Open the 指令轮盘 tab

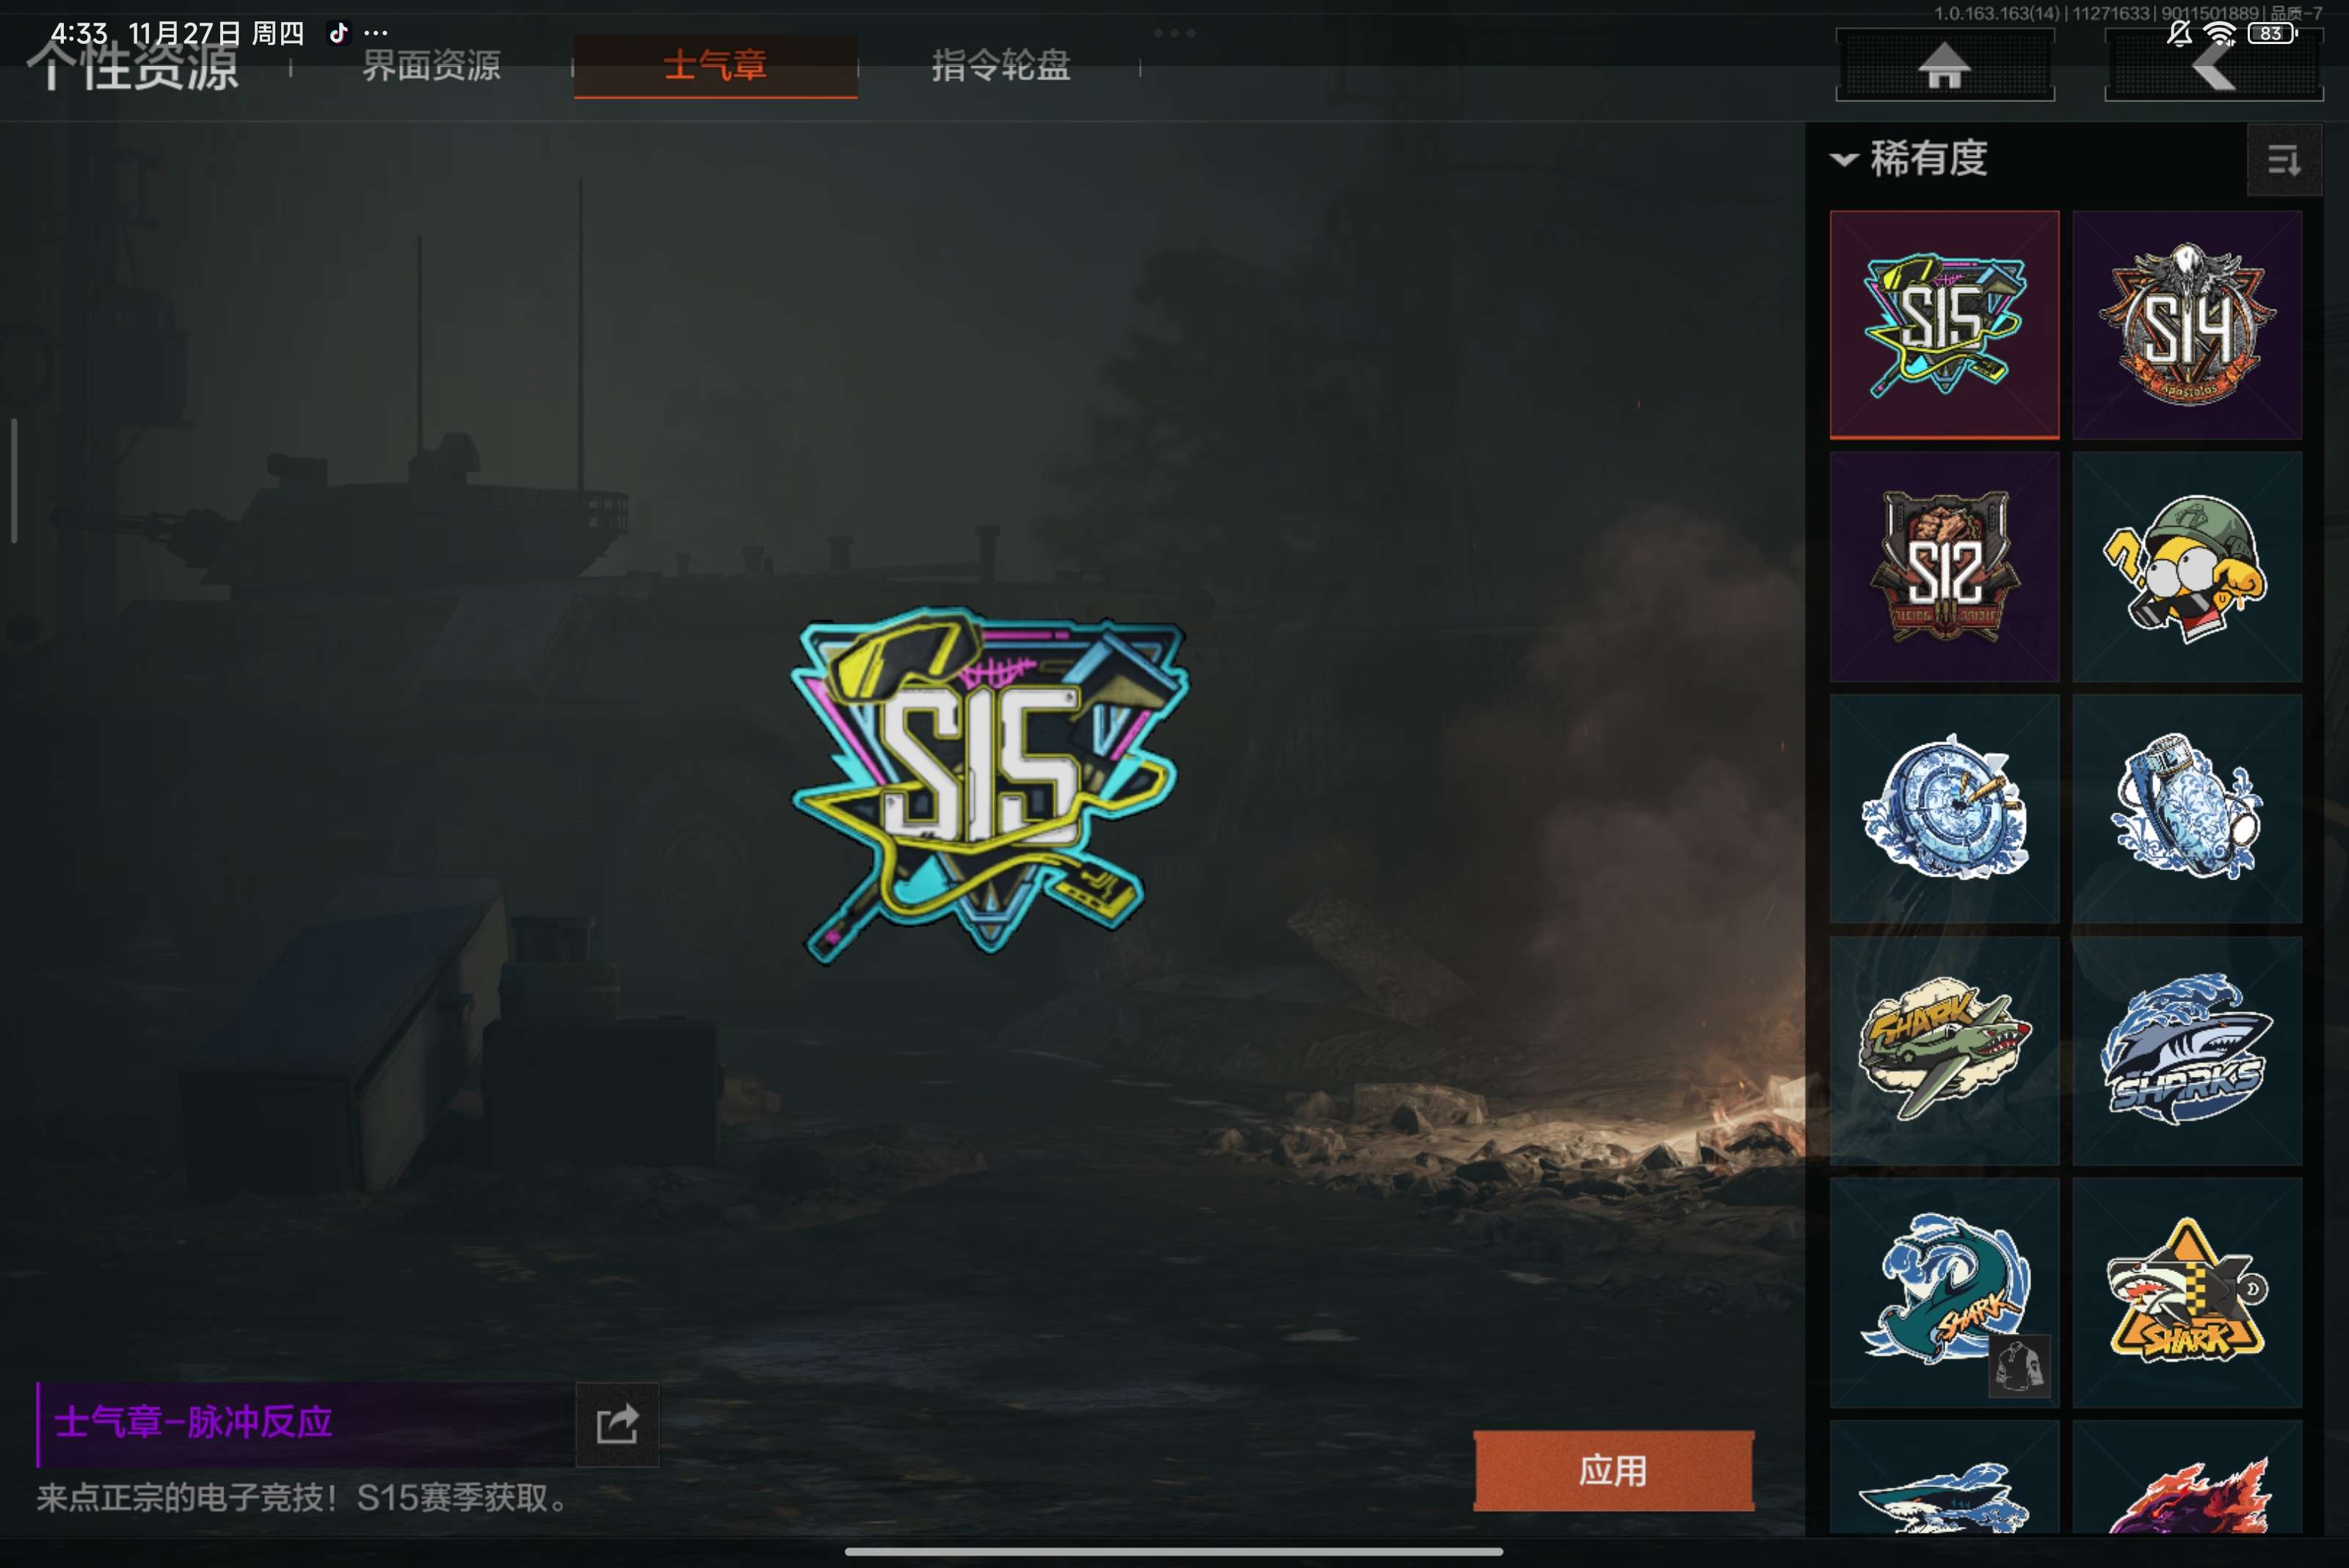click(1001, 66)
